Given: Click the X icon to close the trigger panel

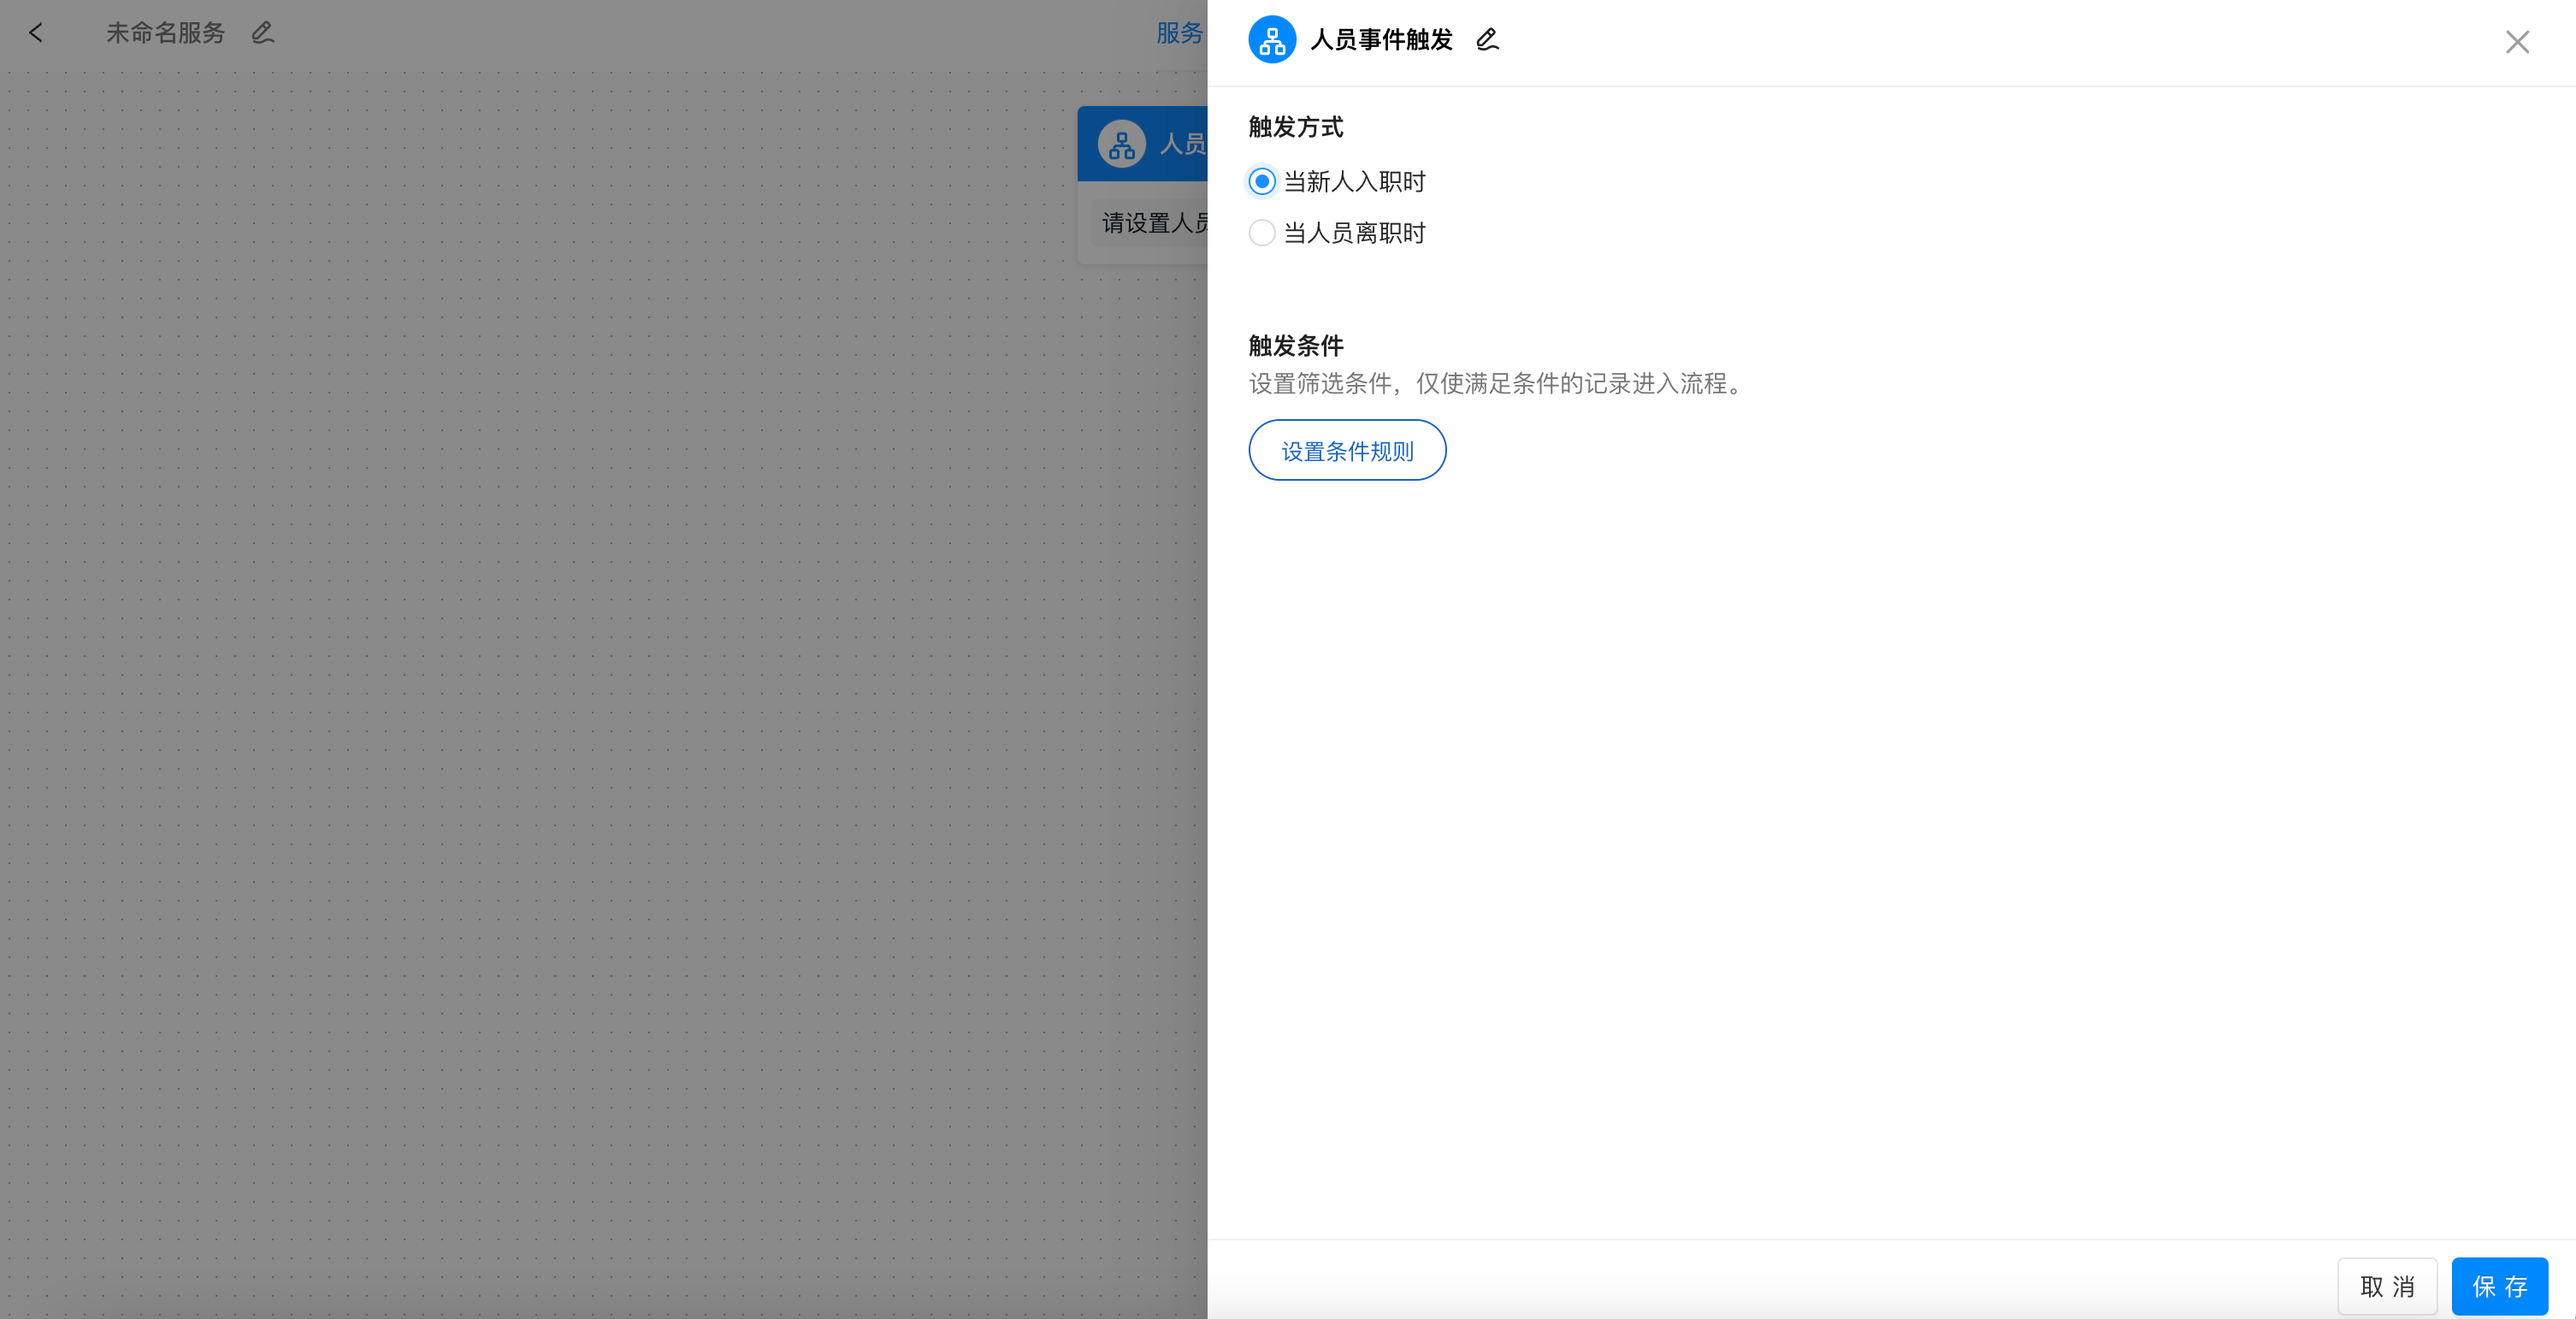Looking at the screenshot, I should [x=2517, y=42].
